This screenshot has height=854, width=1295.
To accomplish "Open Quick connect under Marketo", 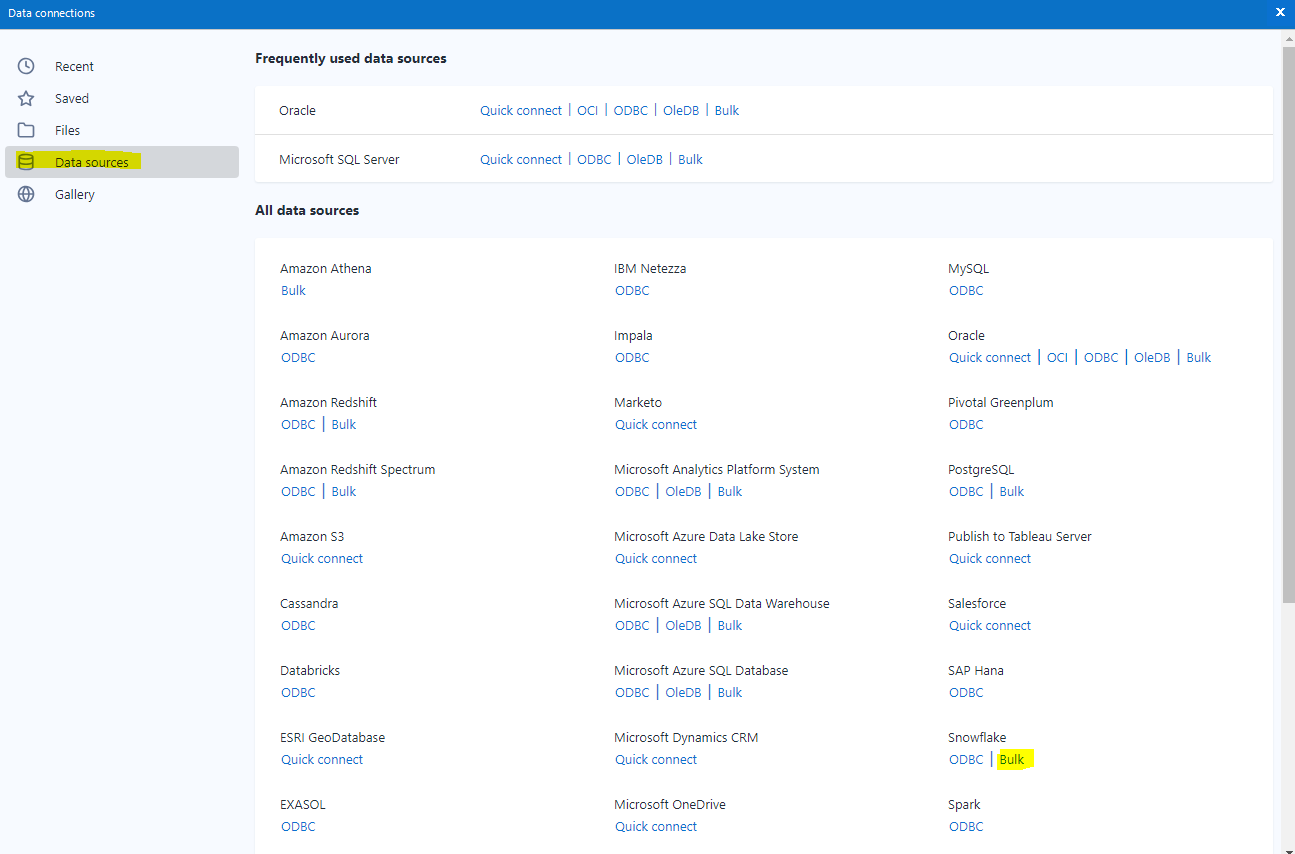I will pyautogui.click(x=656, y=424).
